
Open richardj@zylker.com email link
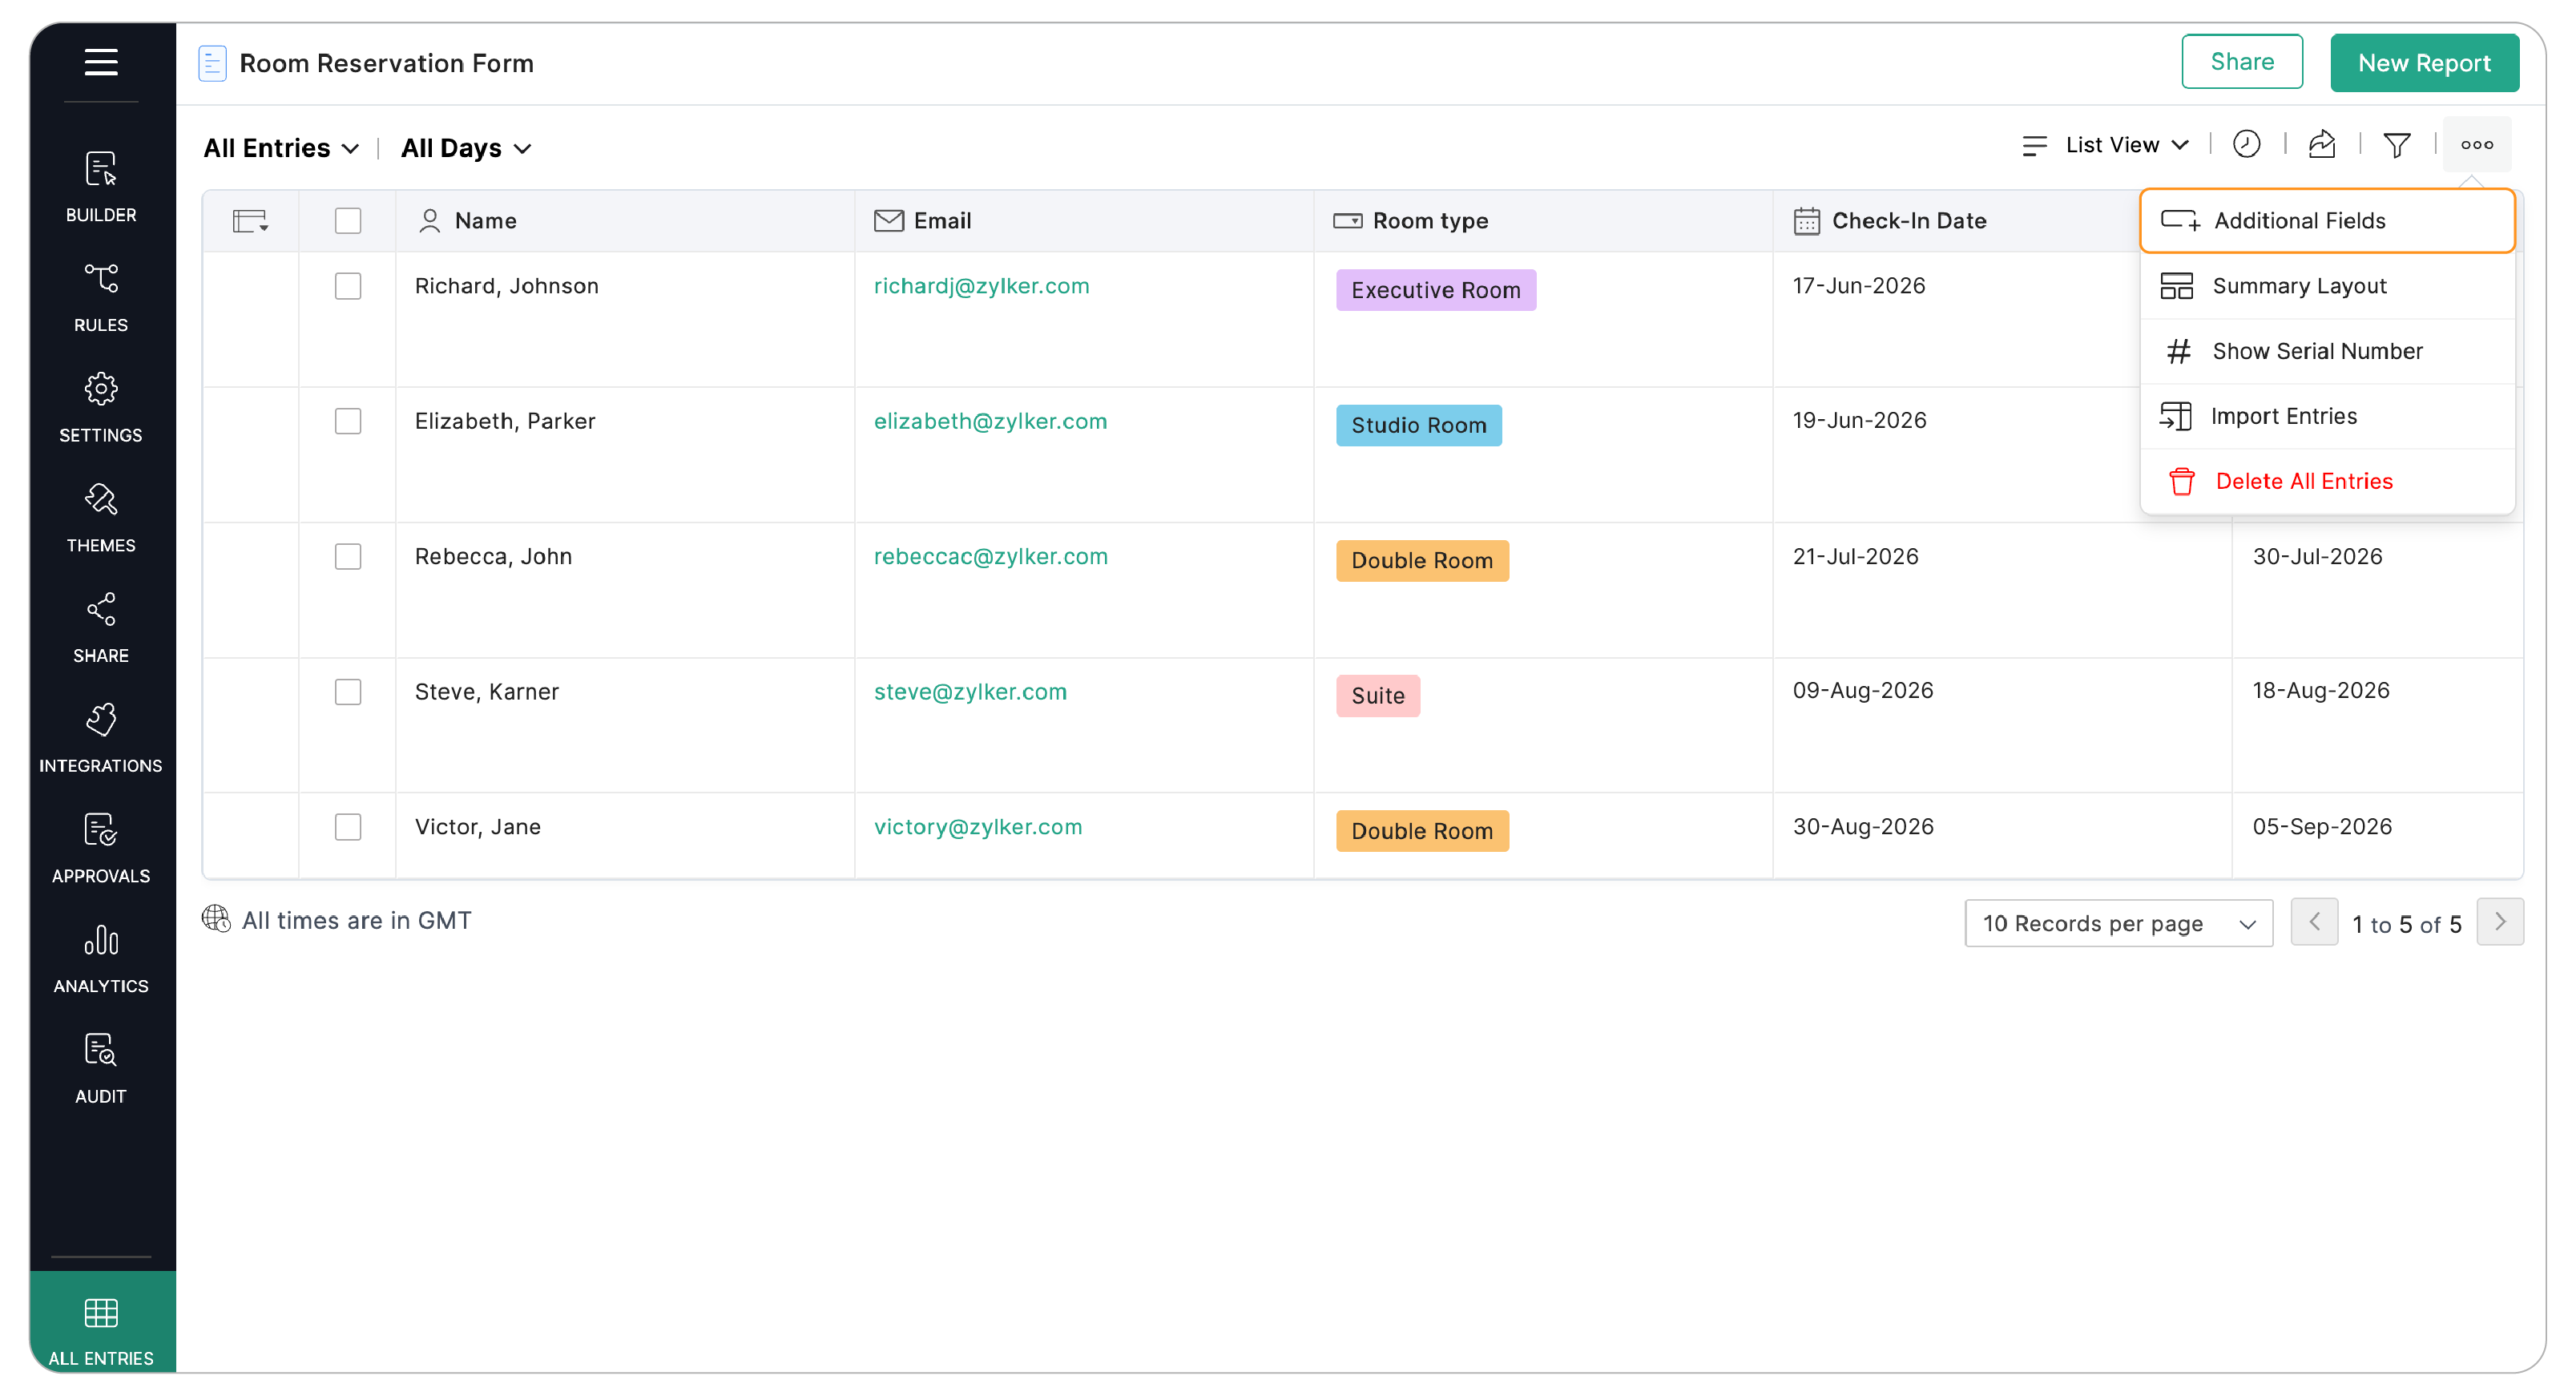pos(981,286)
